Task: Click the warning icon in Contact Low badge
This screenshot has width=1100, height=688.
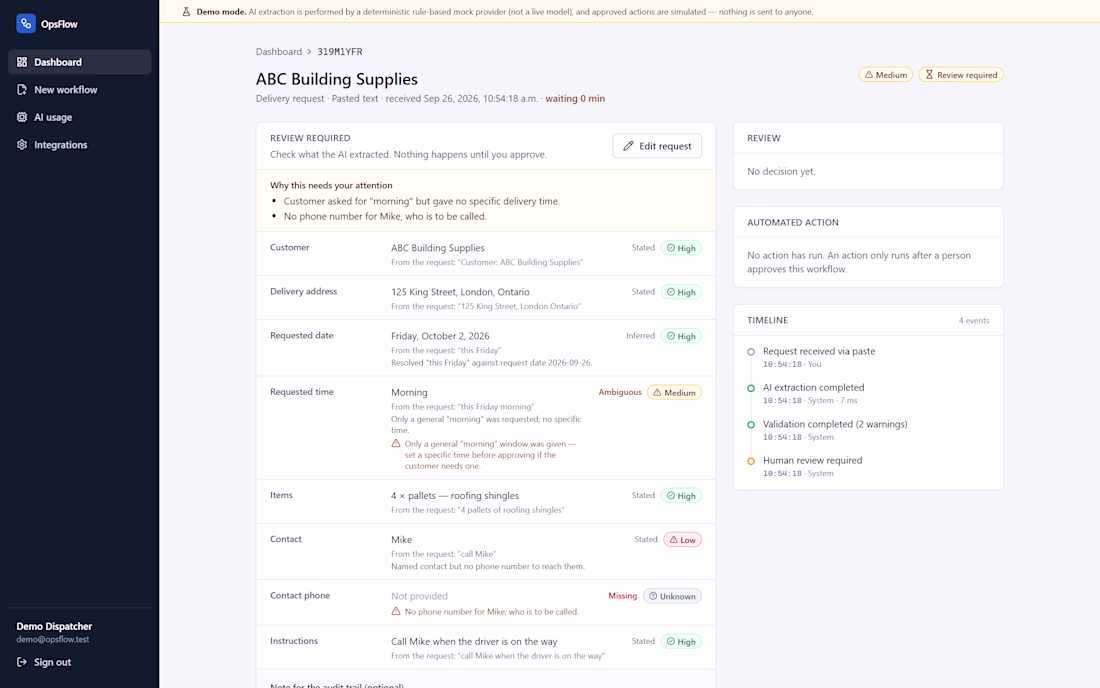Action: click(x=673, y=539)
